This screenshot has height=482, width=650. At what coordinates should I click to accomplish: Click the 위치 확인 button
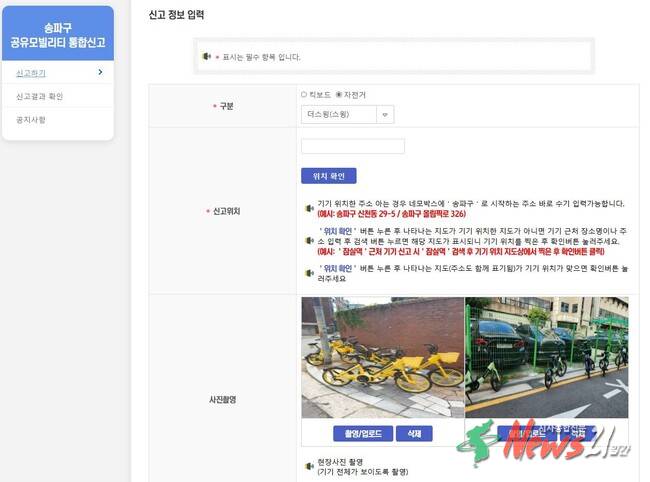pyautogui.click(x=328, y=176)
